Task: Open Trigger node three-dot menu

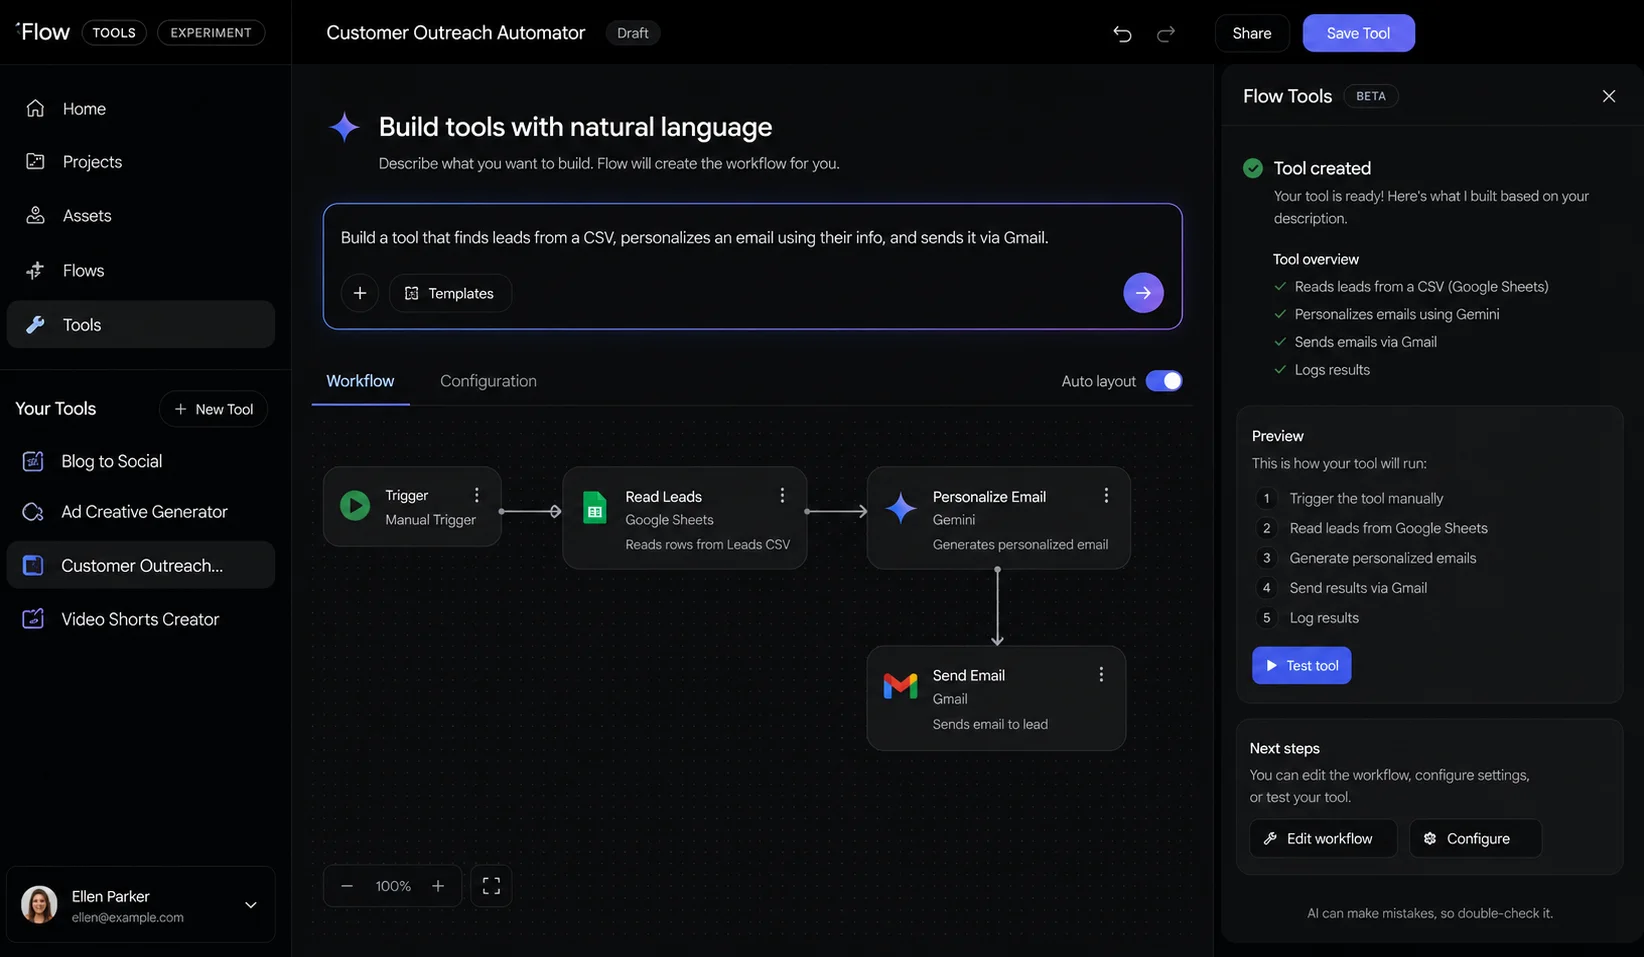Action: click(x=477, y=495)
